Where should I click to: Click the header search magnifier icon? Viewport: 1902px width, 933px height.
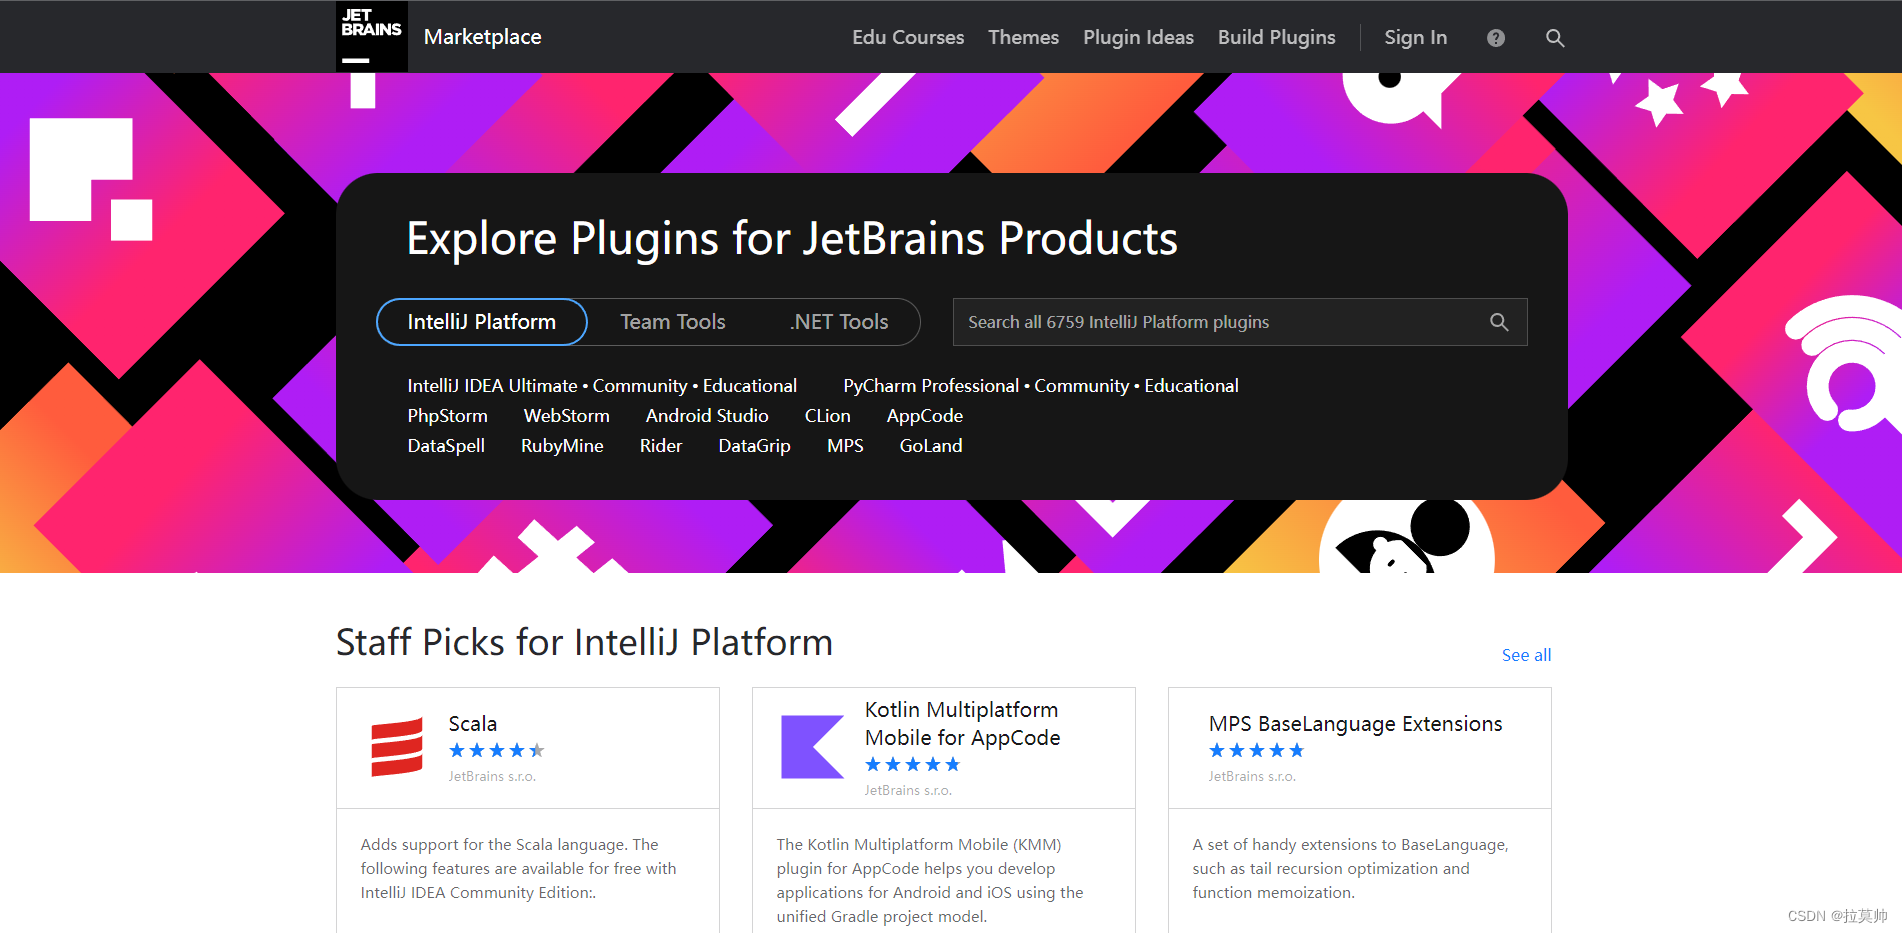[x=1555, y=38]
